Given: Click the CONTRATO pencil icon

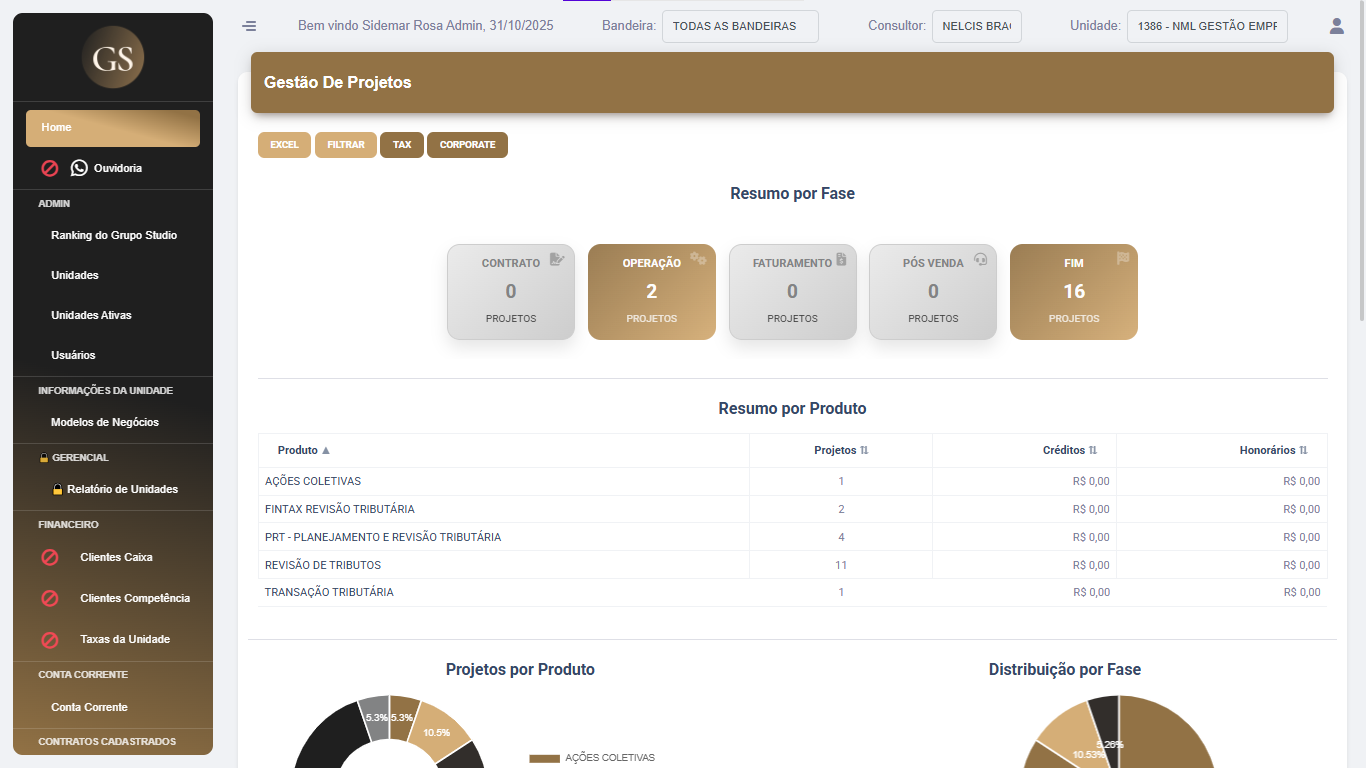Looking at the screenshot, I should coord(559,257).
